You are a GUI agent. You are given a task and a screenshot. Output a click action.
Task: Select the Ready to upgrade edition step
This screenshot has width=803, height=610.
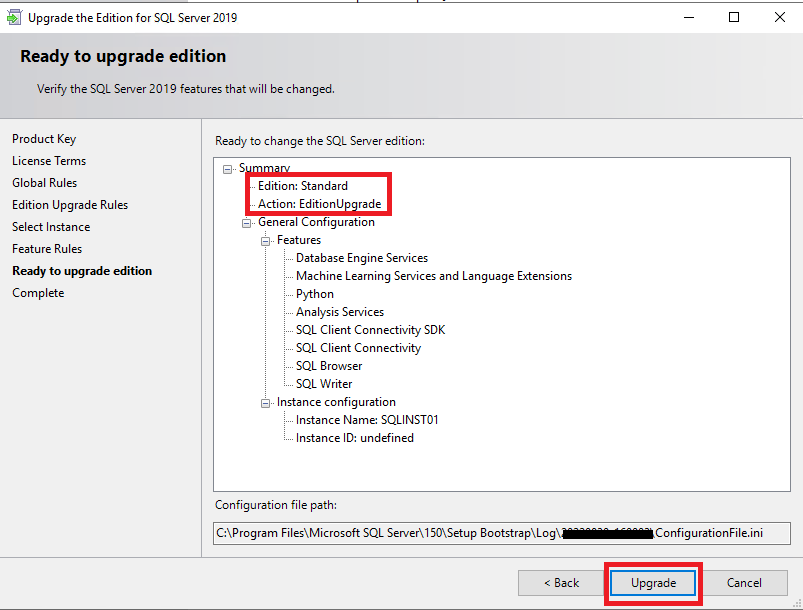[x=82, y=271]
